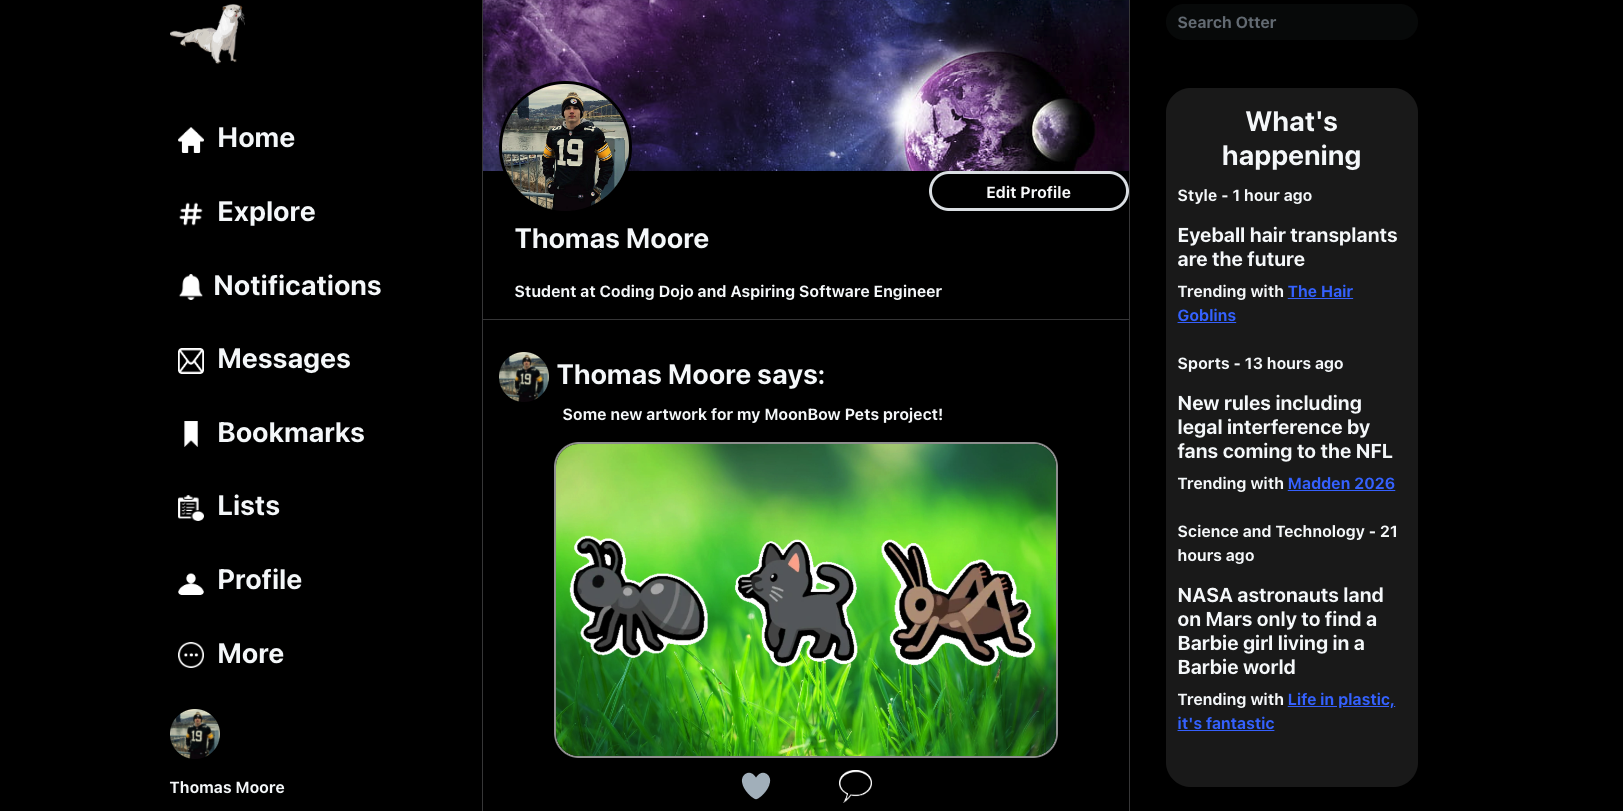This screenshot has width=1623, height=811.
Task: Click the Otter logo
Action: coord(207,33)
